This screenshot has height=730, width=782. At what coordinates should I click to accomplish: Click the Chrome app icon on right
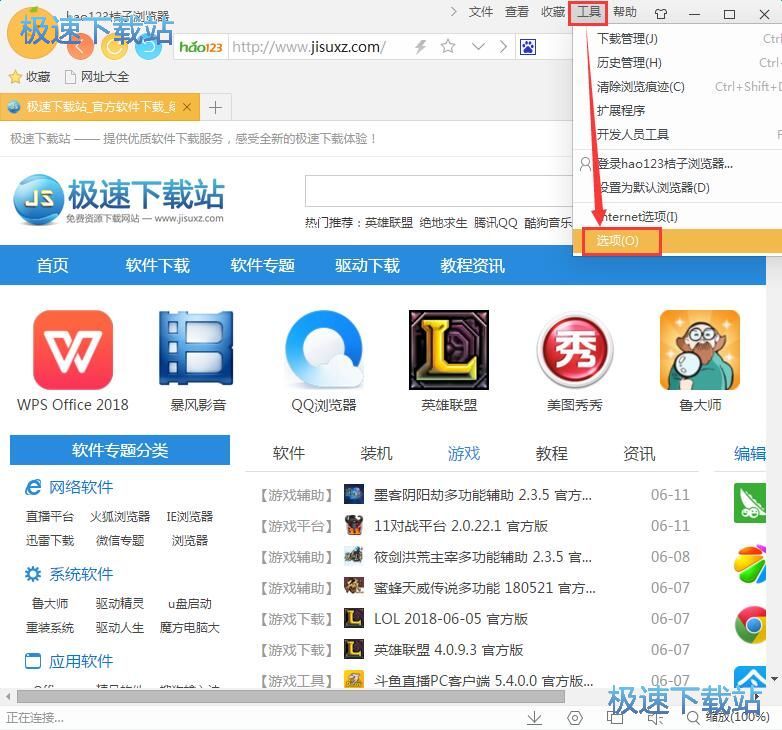(x=751, y=625)
